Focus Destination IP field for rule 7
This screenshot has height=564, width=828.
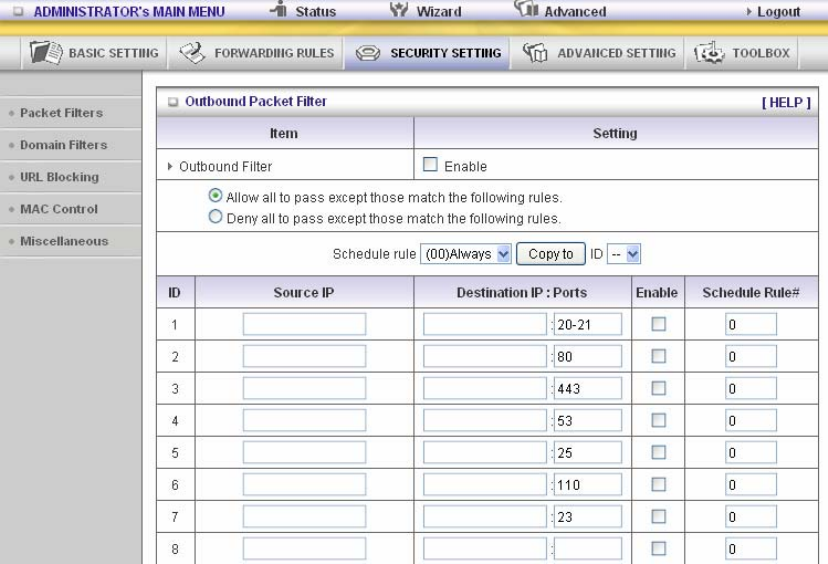[x=485, y=516]
